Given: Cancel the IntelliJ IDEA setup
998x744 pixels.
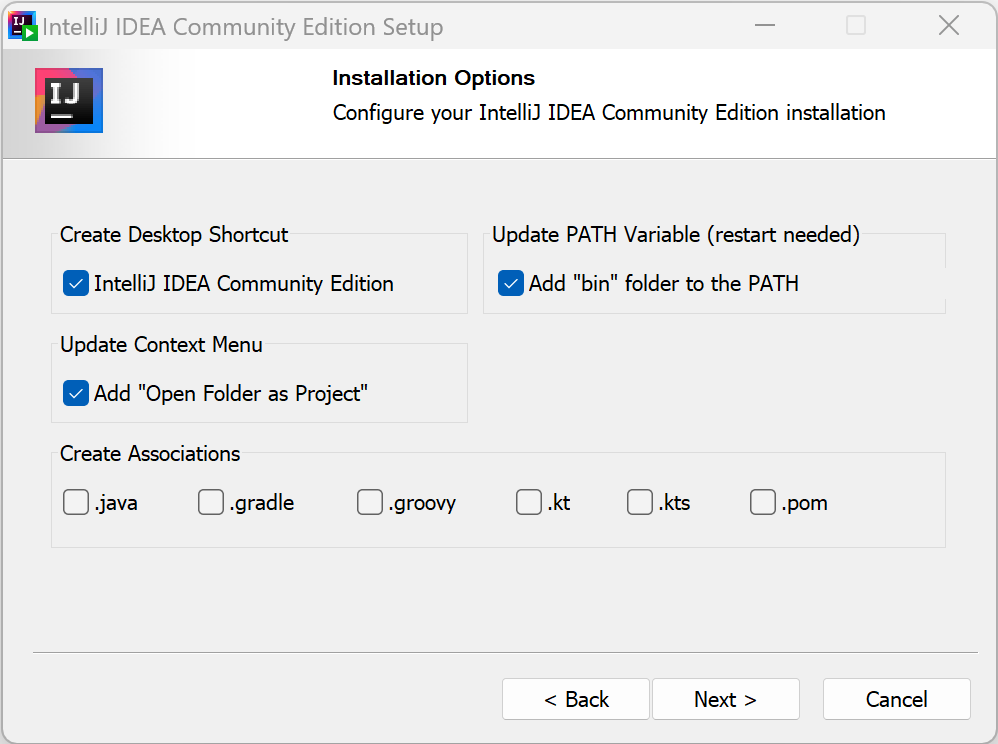Looking at the screenshot, I should [896, 699].
